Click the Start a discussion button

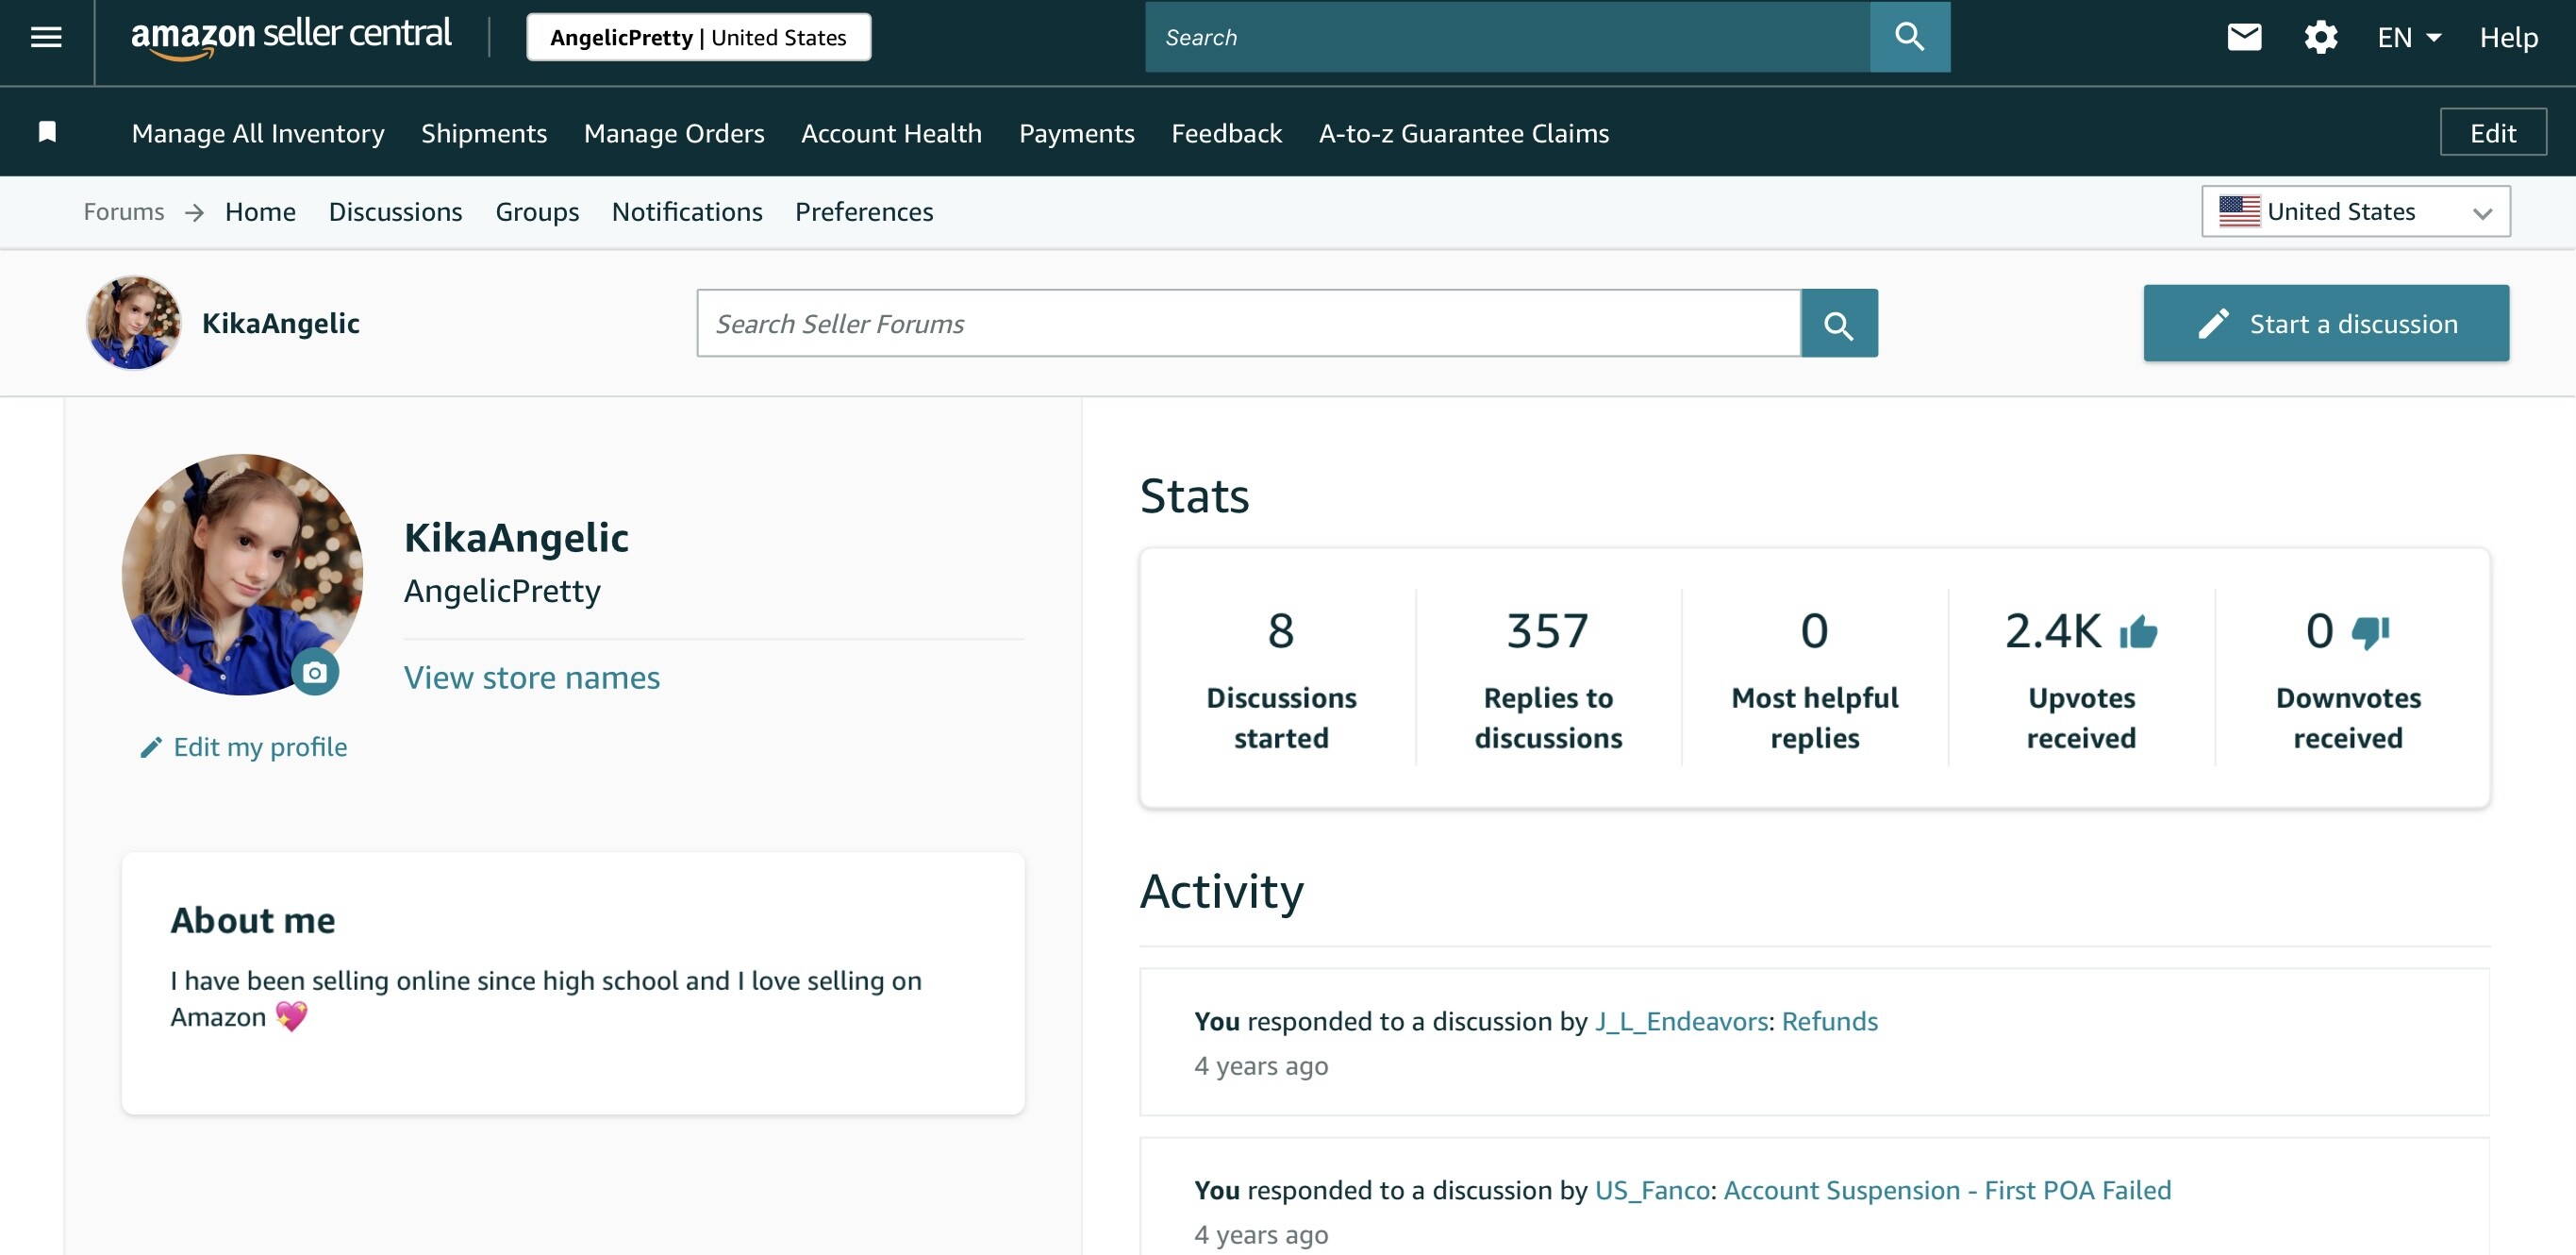pyautogui.click(x=2325, y=323)
